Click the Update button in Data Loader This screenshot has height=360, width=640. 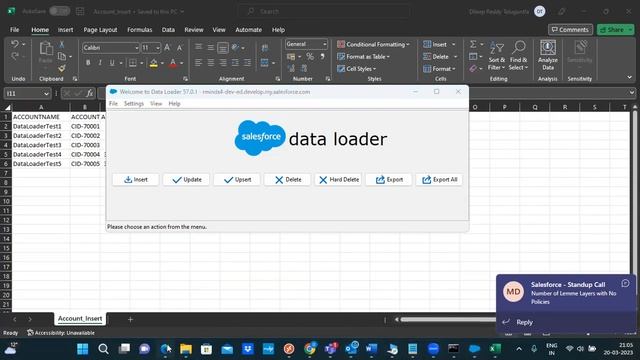186,180
